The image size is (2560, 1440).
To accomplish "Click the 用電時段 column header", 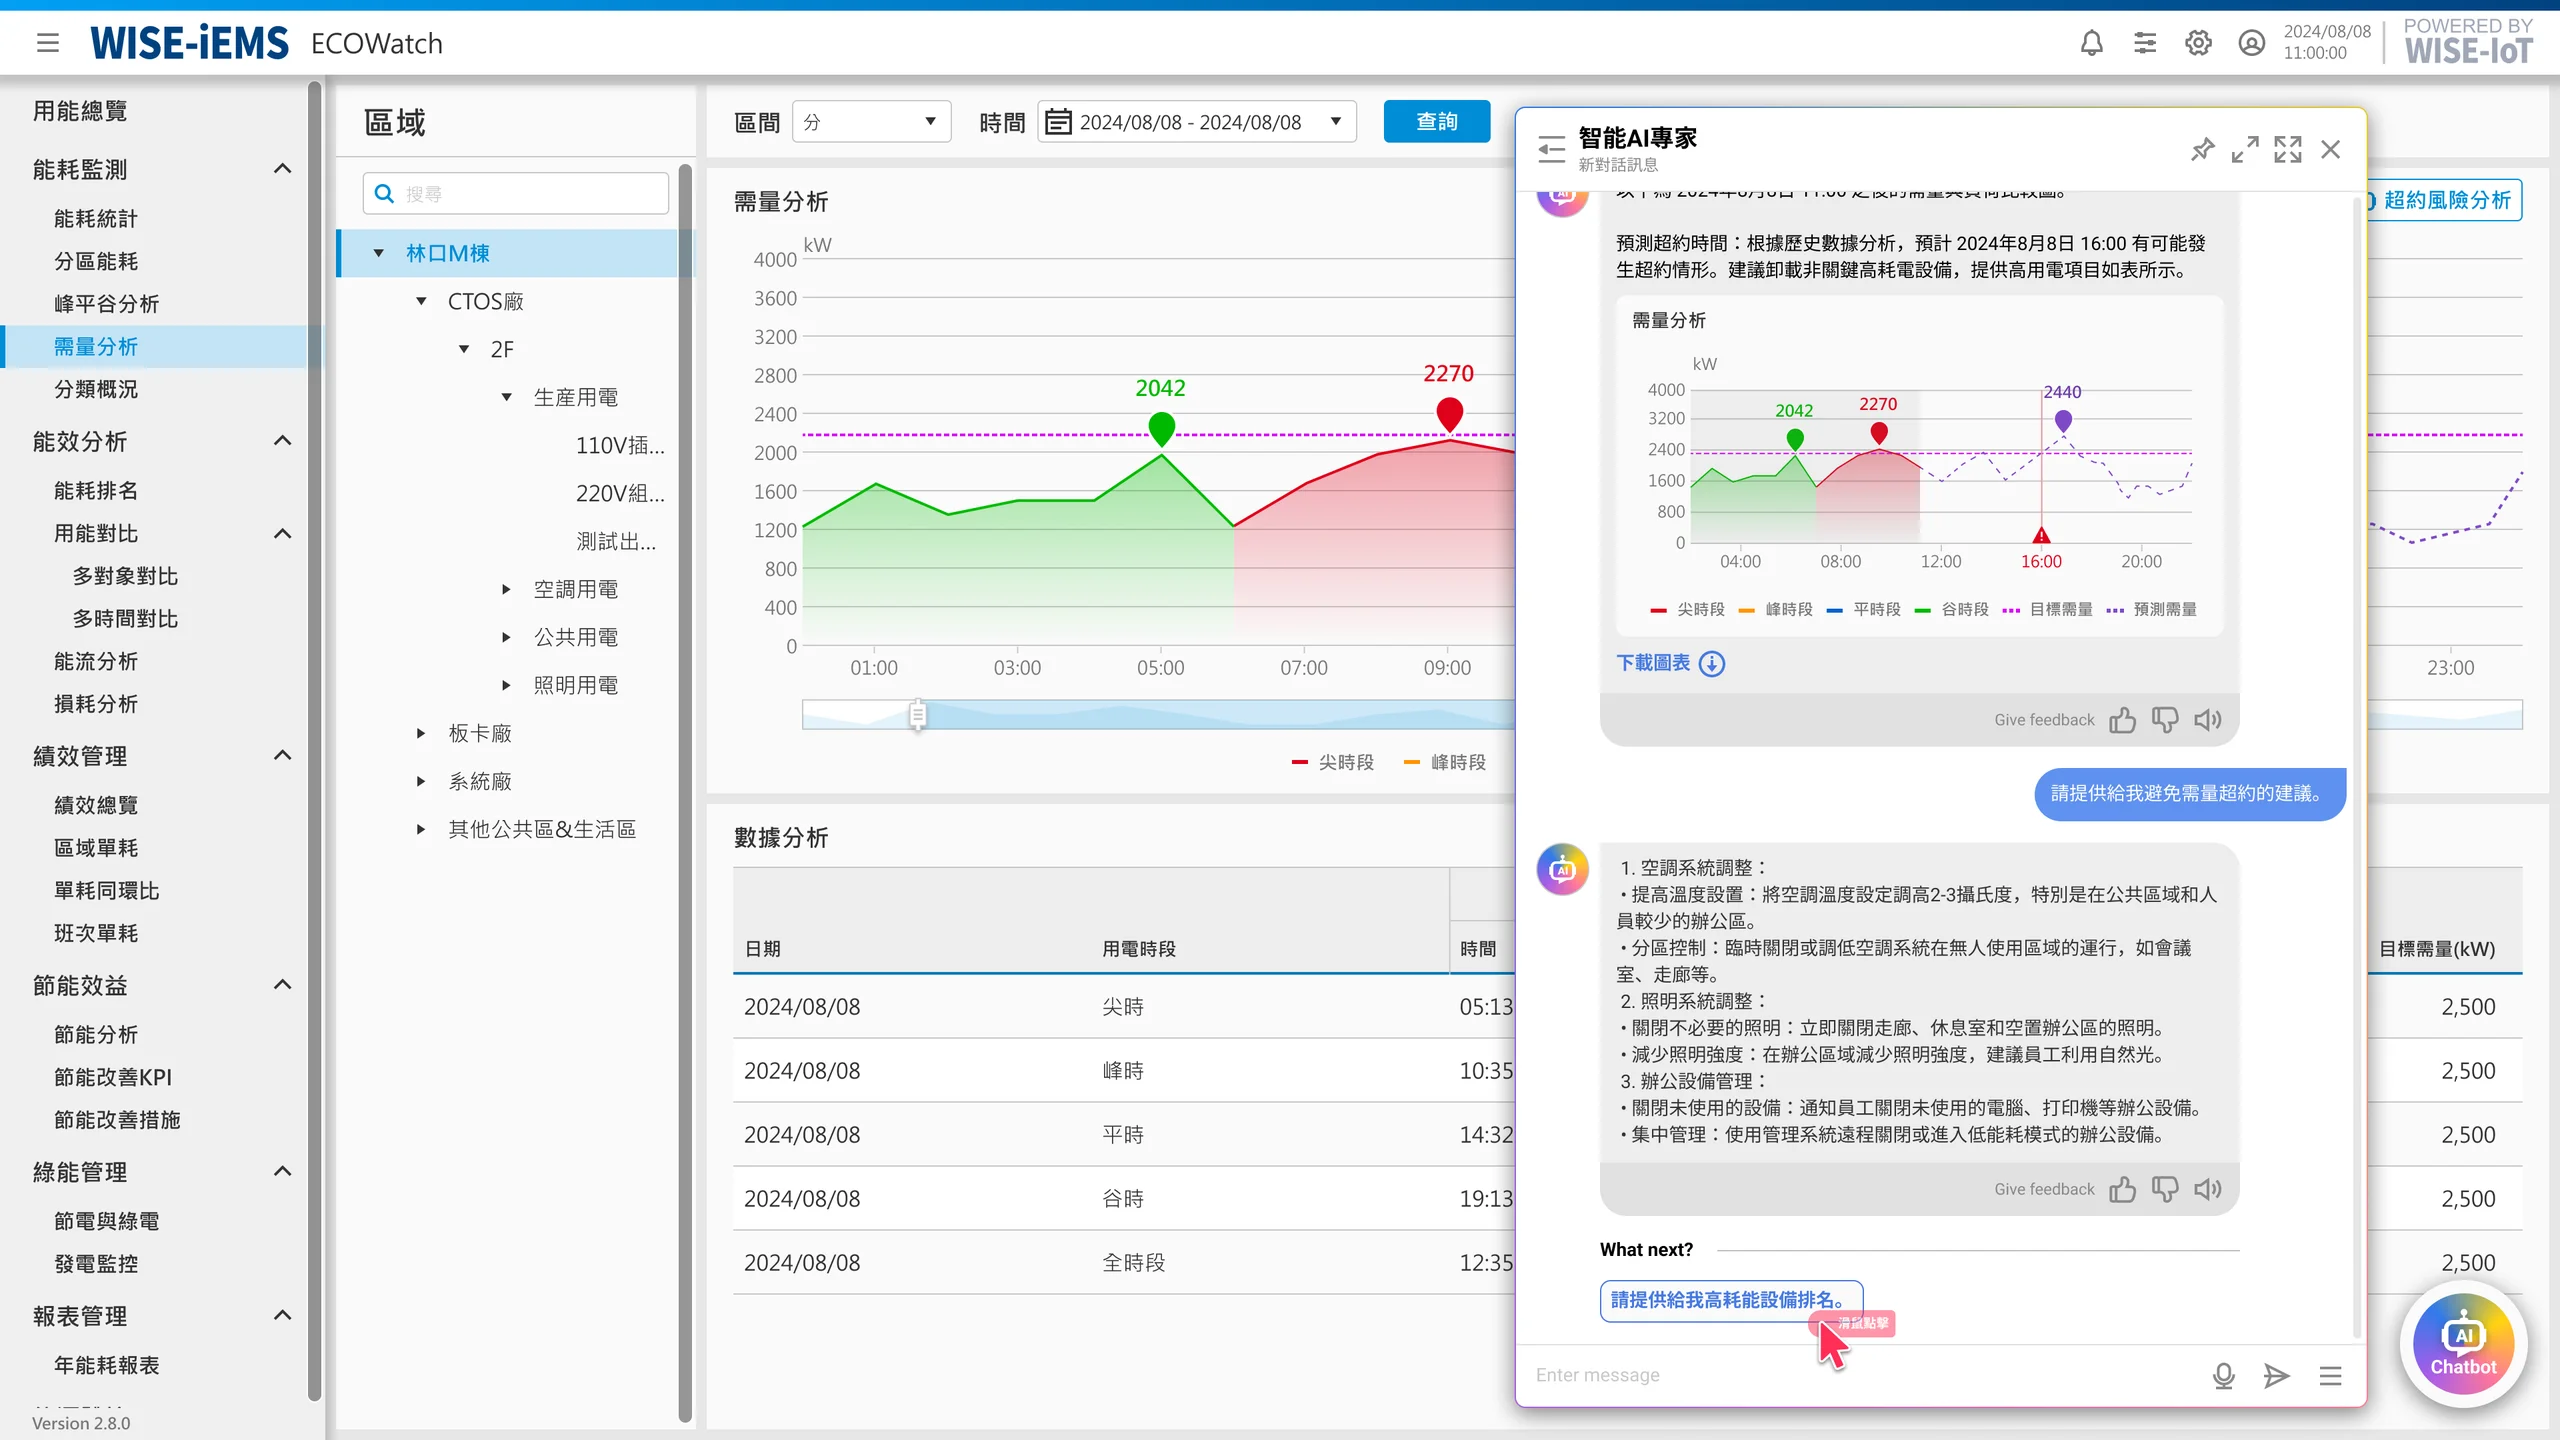I will point(1139,949).
